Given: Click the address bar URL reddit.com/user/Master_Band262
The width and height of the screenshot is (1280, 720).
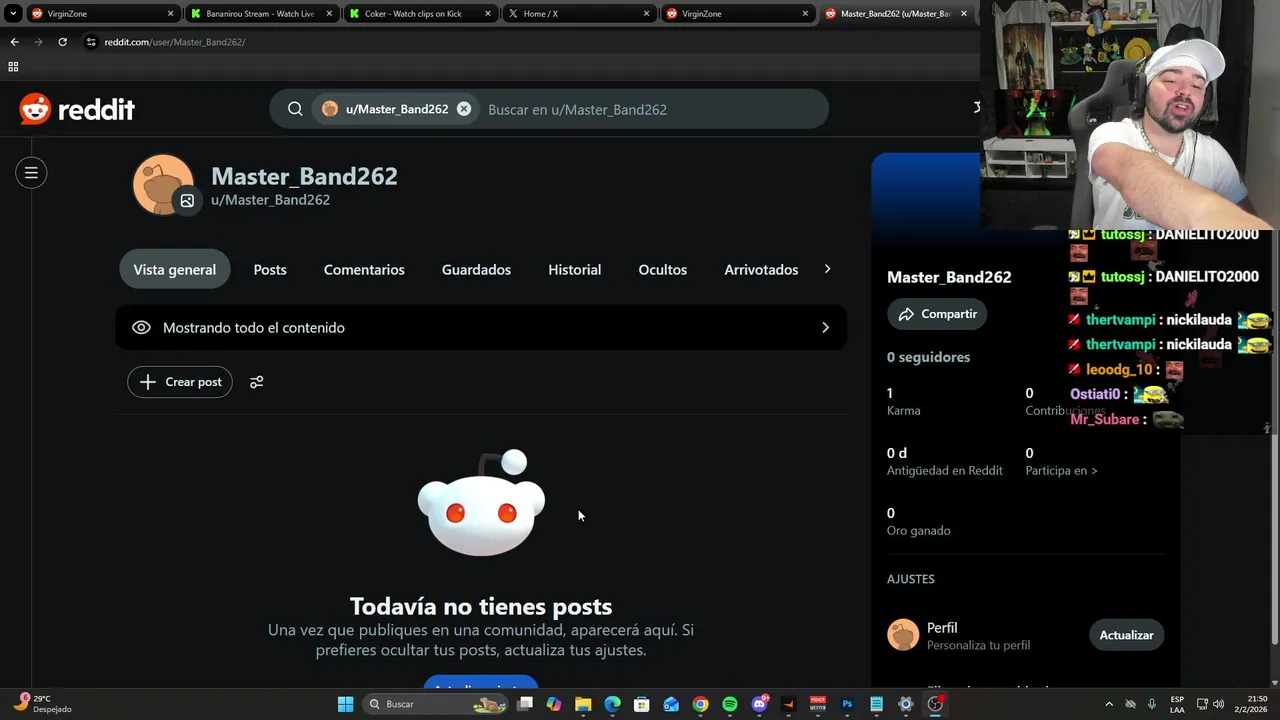Looking at the screenshot, I should pyautogui.click(x=175, y=42).
